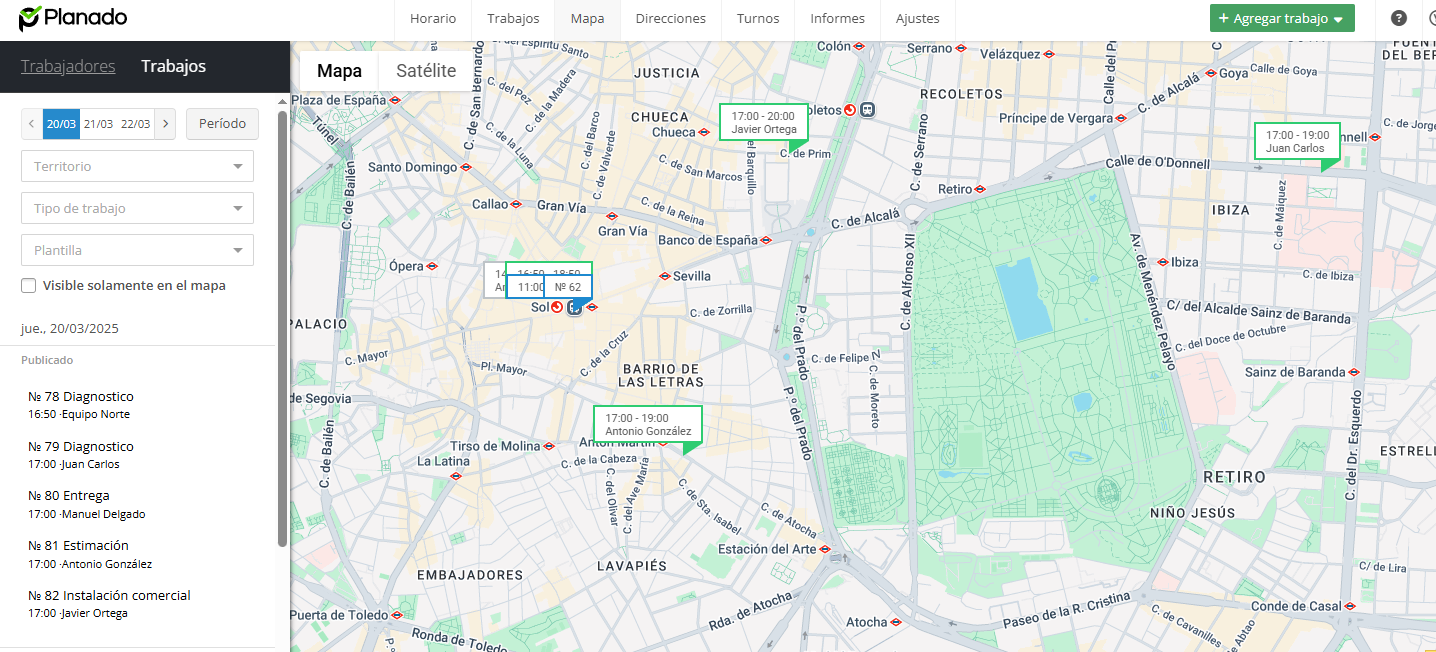Click the Retiro metro icon
The height and width of the screenshot is (652, 1436).
980,189
